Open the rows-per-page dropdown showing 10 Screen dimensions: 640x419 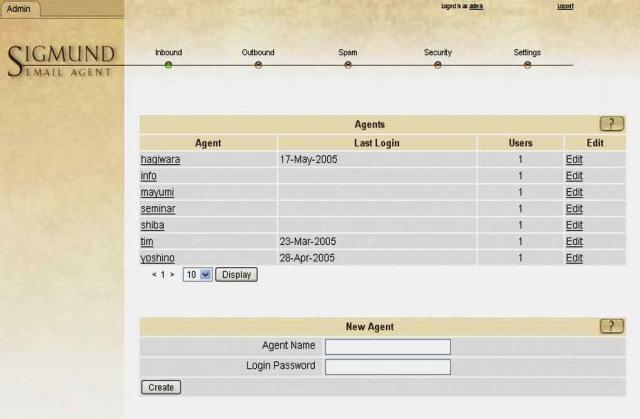198,275
